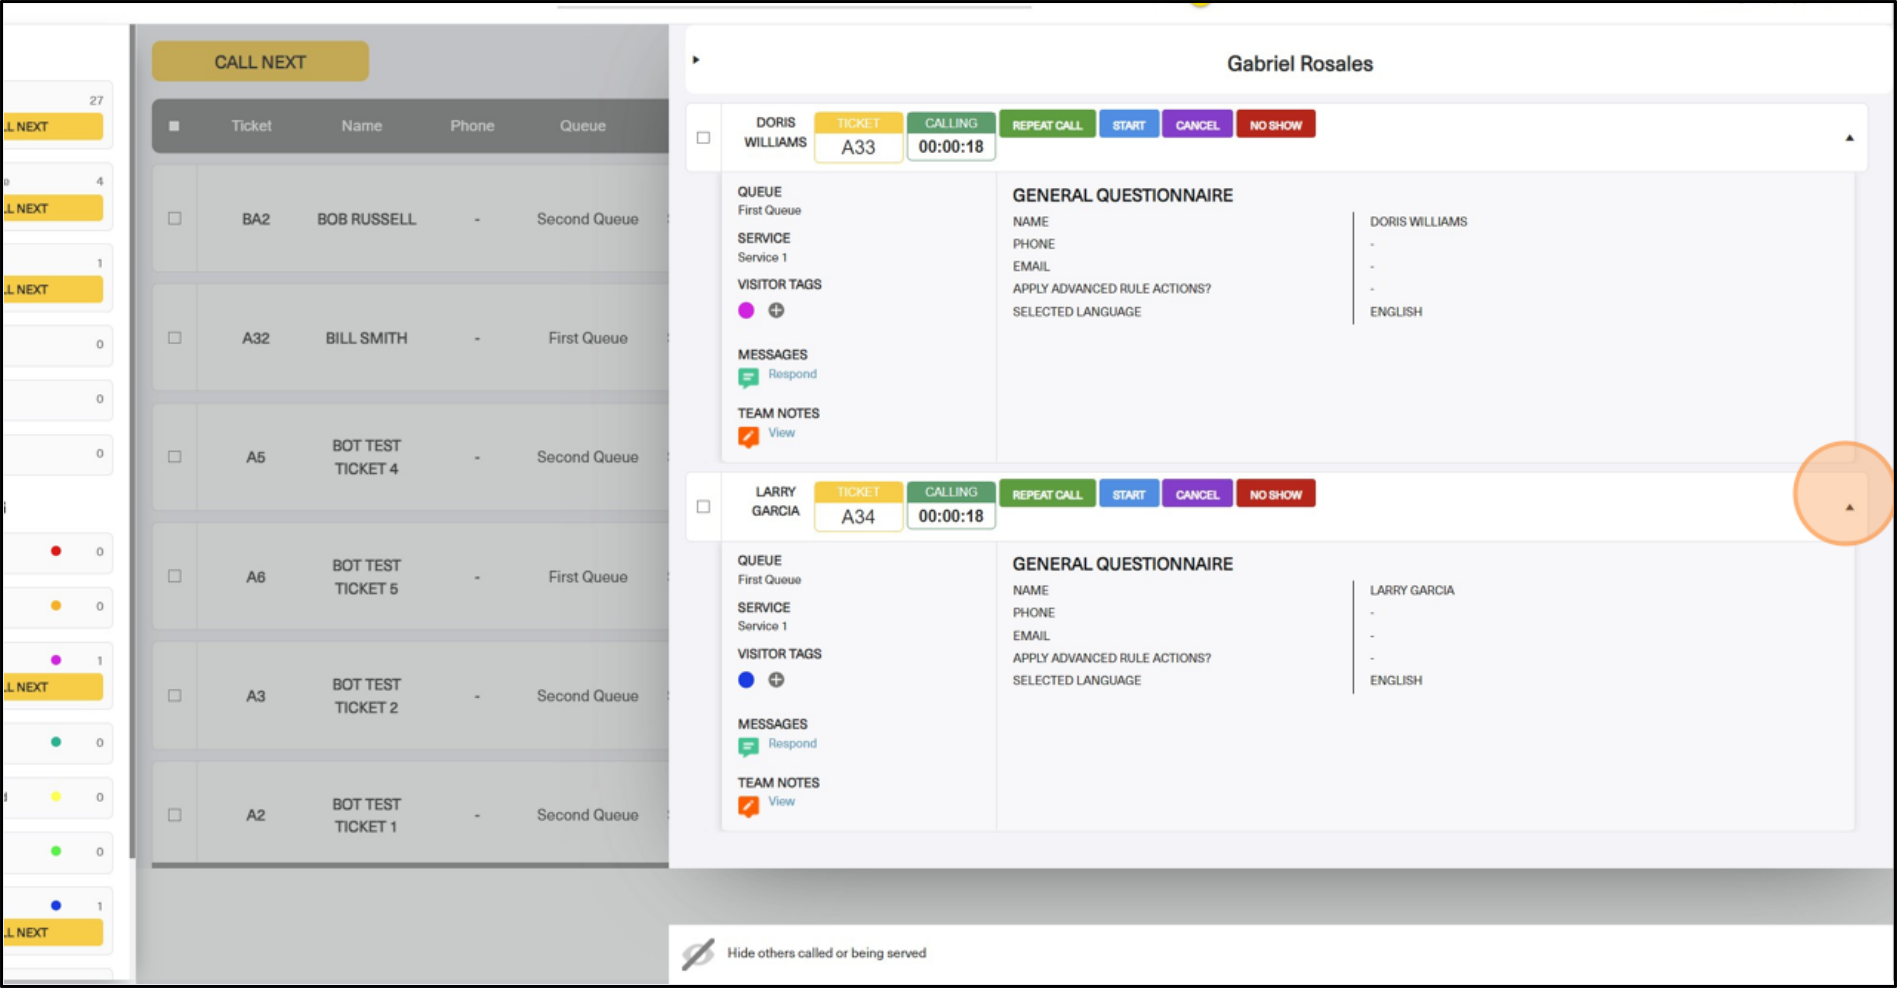Select the BOB RUSSELL ticket checkbox
Viewport: 1897px width, 988px height.
pyautogui.click(x=175, y=218)
